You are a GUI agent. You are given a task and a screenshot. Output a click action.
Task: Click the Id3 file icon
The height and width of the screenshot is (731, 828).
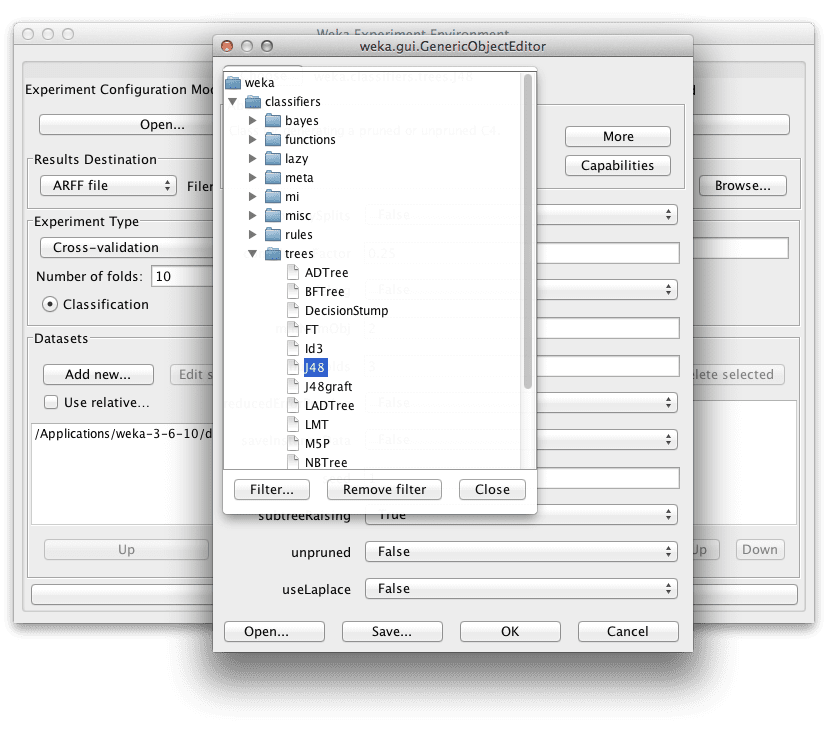pos(293,348)
